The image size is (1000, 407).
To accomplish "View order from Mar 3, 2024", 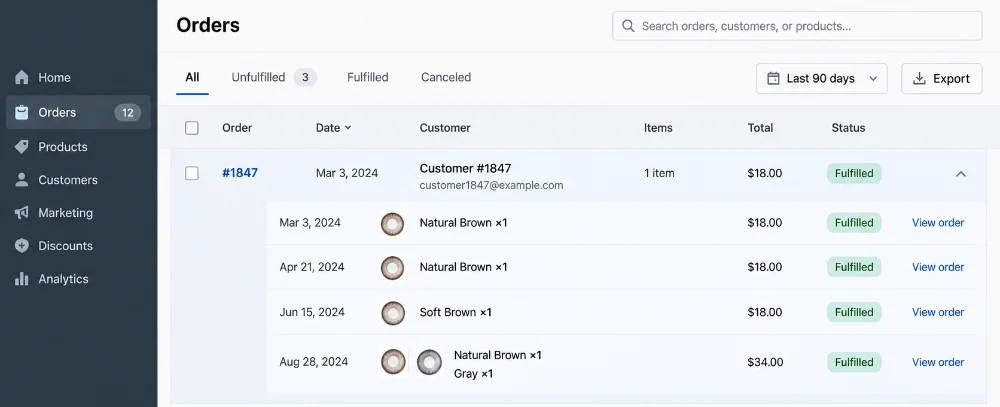I will pyautogui.click(x=938, y=223).
